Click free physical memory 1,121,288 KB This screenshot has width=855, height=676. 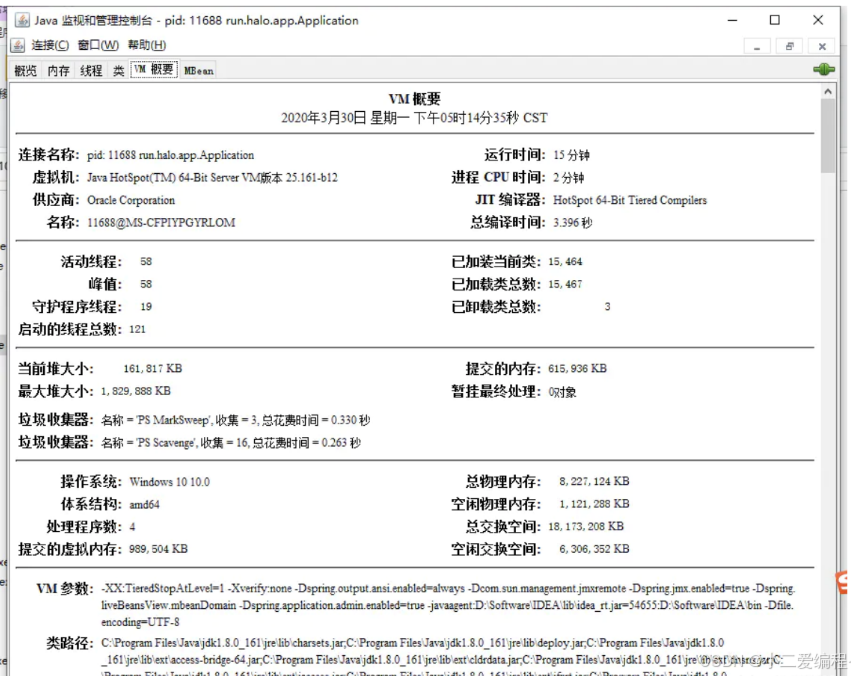(594, 504)
